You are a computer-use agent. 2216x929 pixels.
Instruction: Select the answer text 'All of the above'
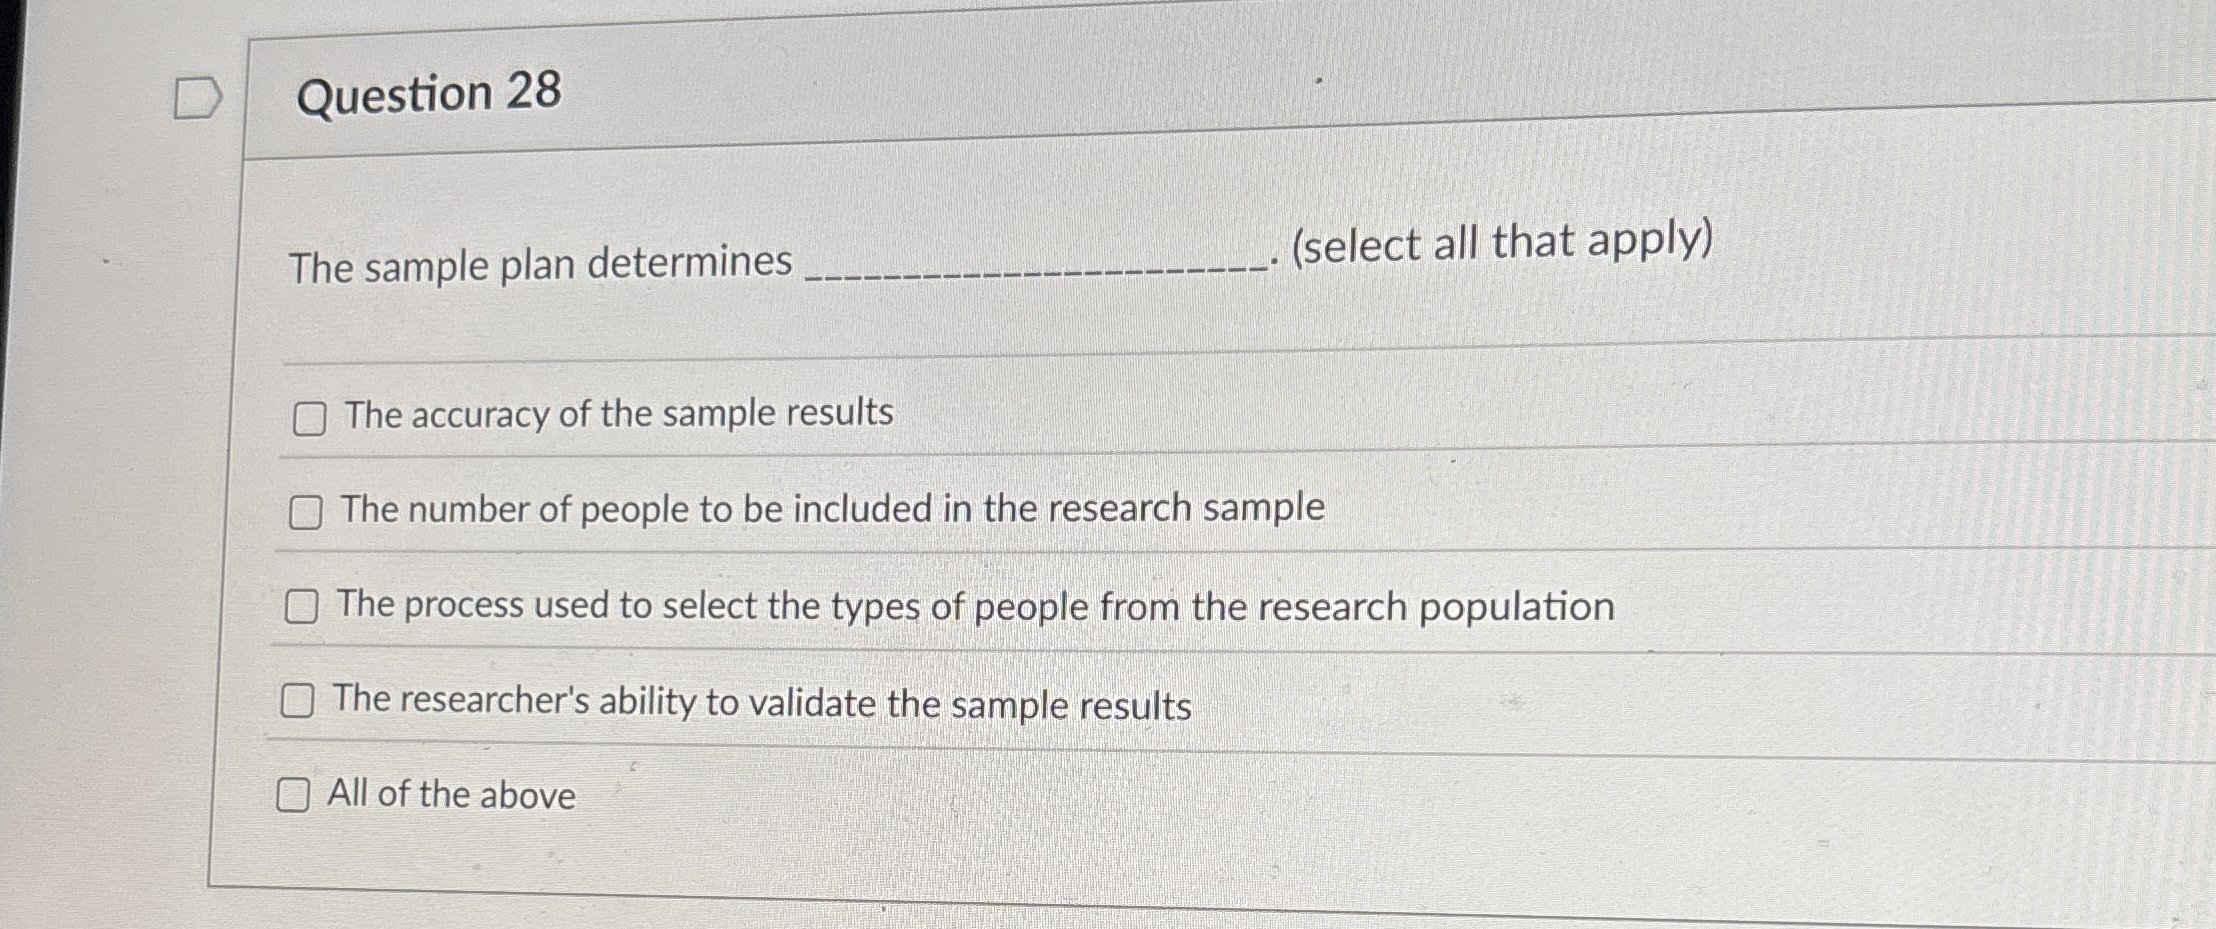pyautogui.click(x=448, y=795)
